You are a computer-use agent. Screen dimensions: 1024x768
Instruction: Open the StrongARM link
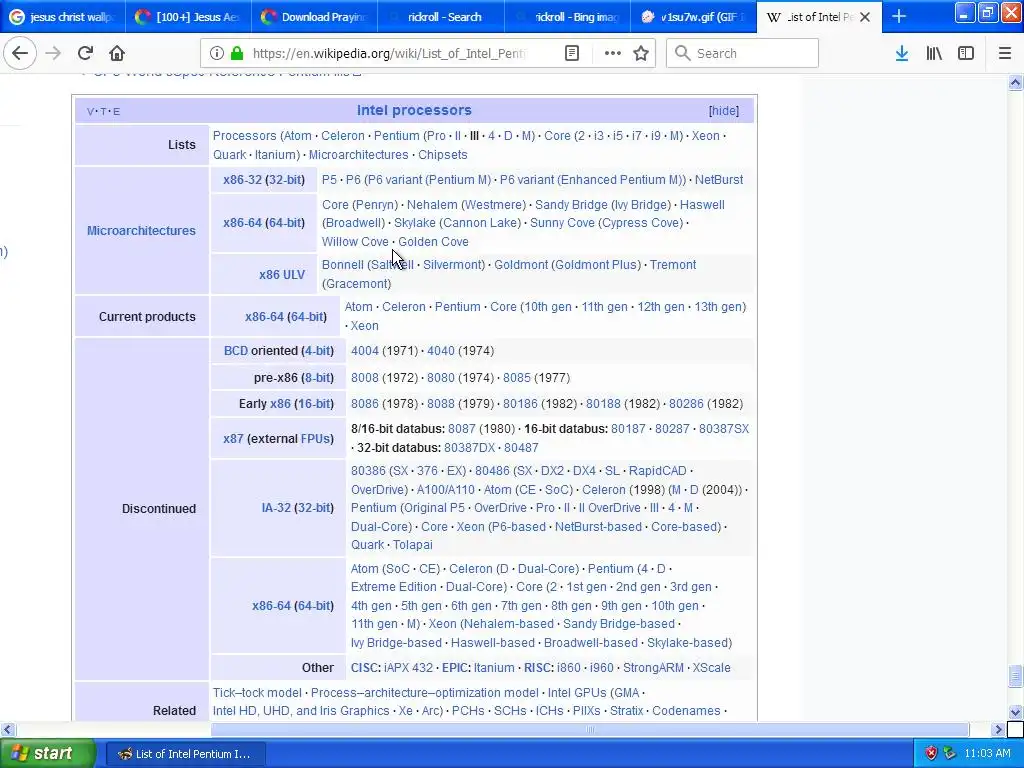653,668
